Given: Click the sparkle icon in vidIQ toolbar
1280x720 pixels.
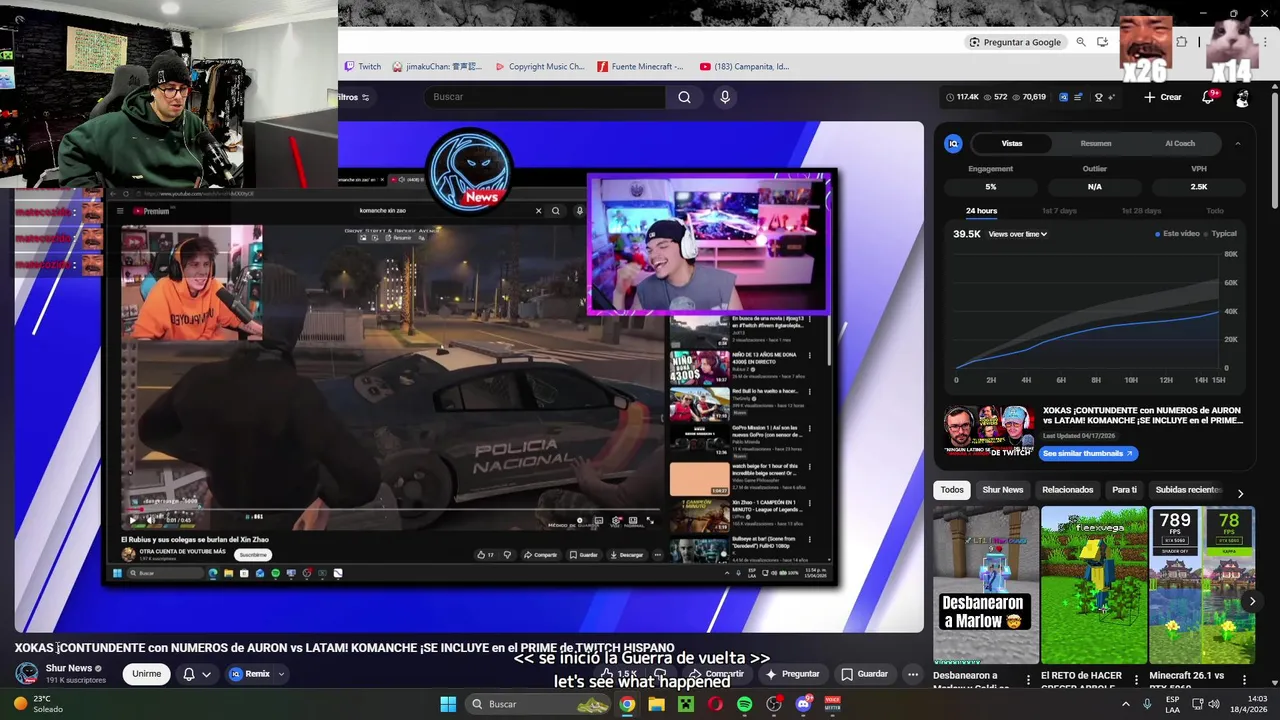Looking at the screenshot, I should click(1112, 97).
